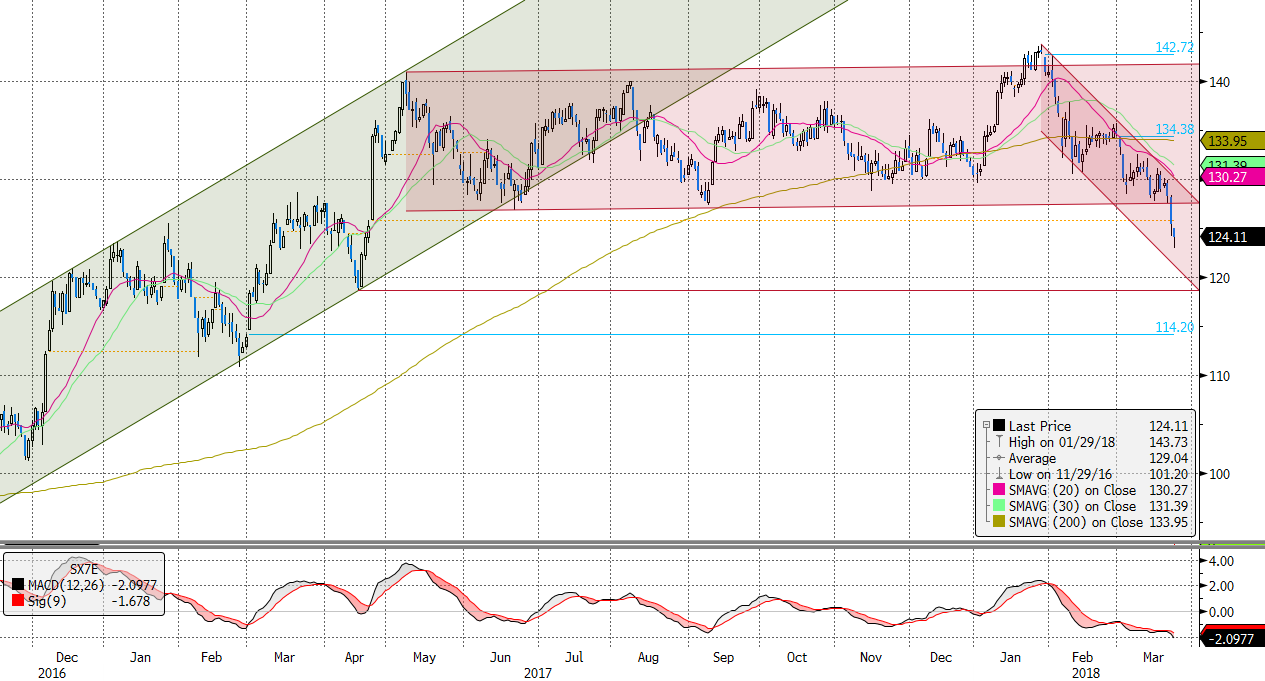Click the 114.20 horizontal line label
1265x681 pixels.
click(x=1174, y=327)
